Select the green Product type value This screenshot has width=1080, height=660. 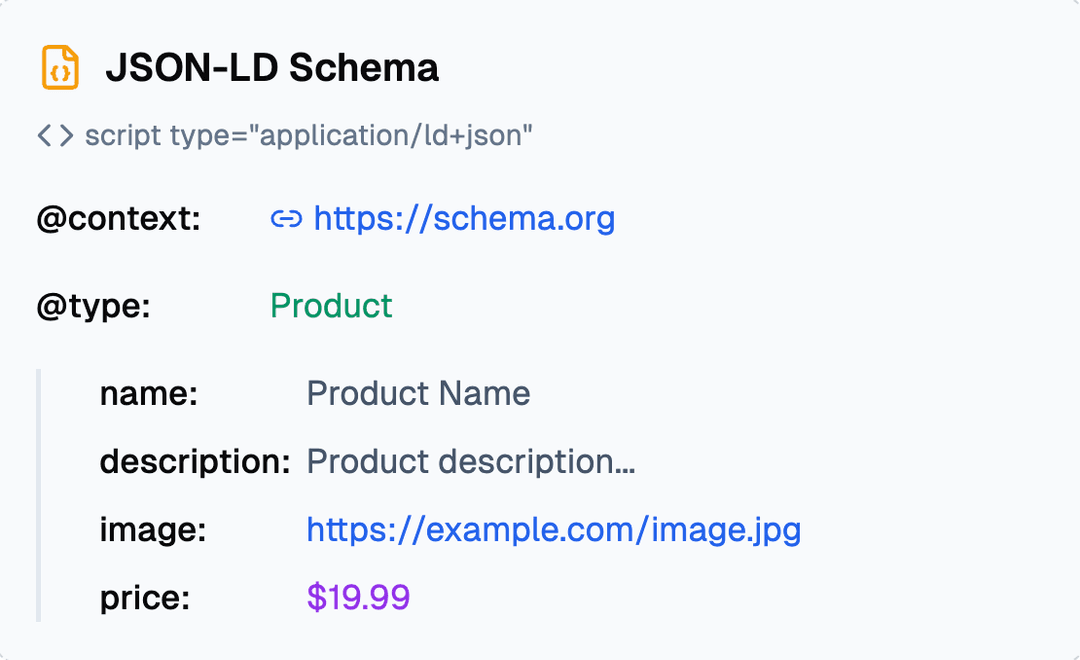[x=331, y=306]
